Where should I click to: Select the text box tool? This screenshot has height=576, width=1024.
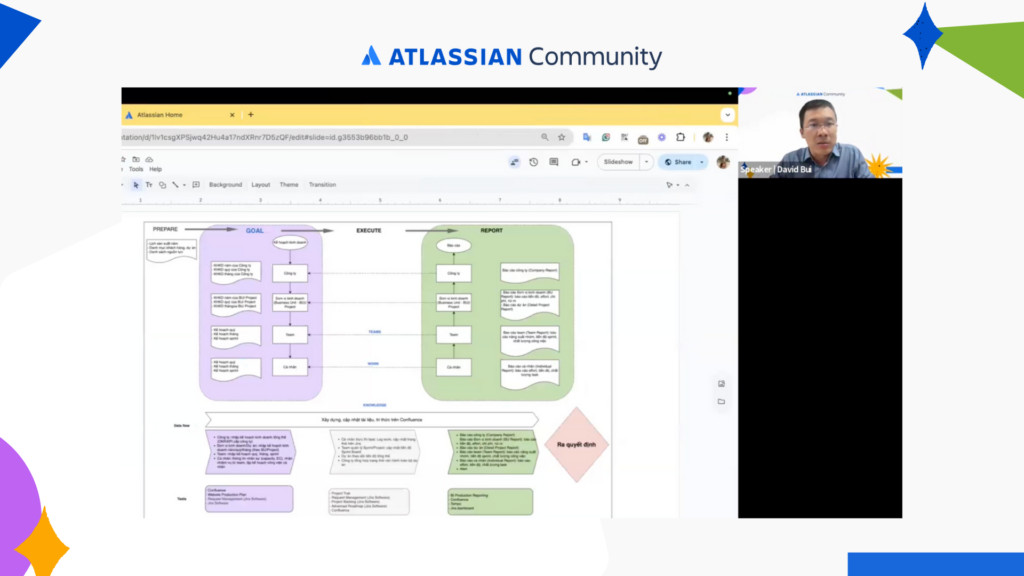(149, 185)
